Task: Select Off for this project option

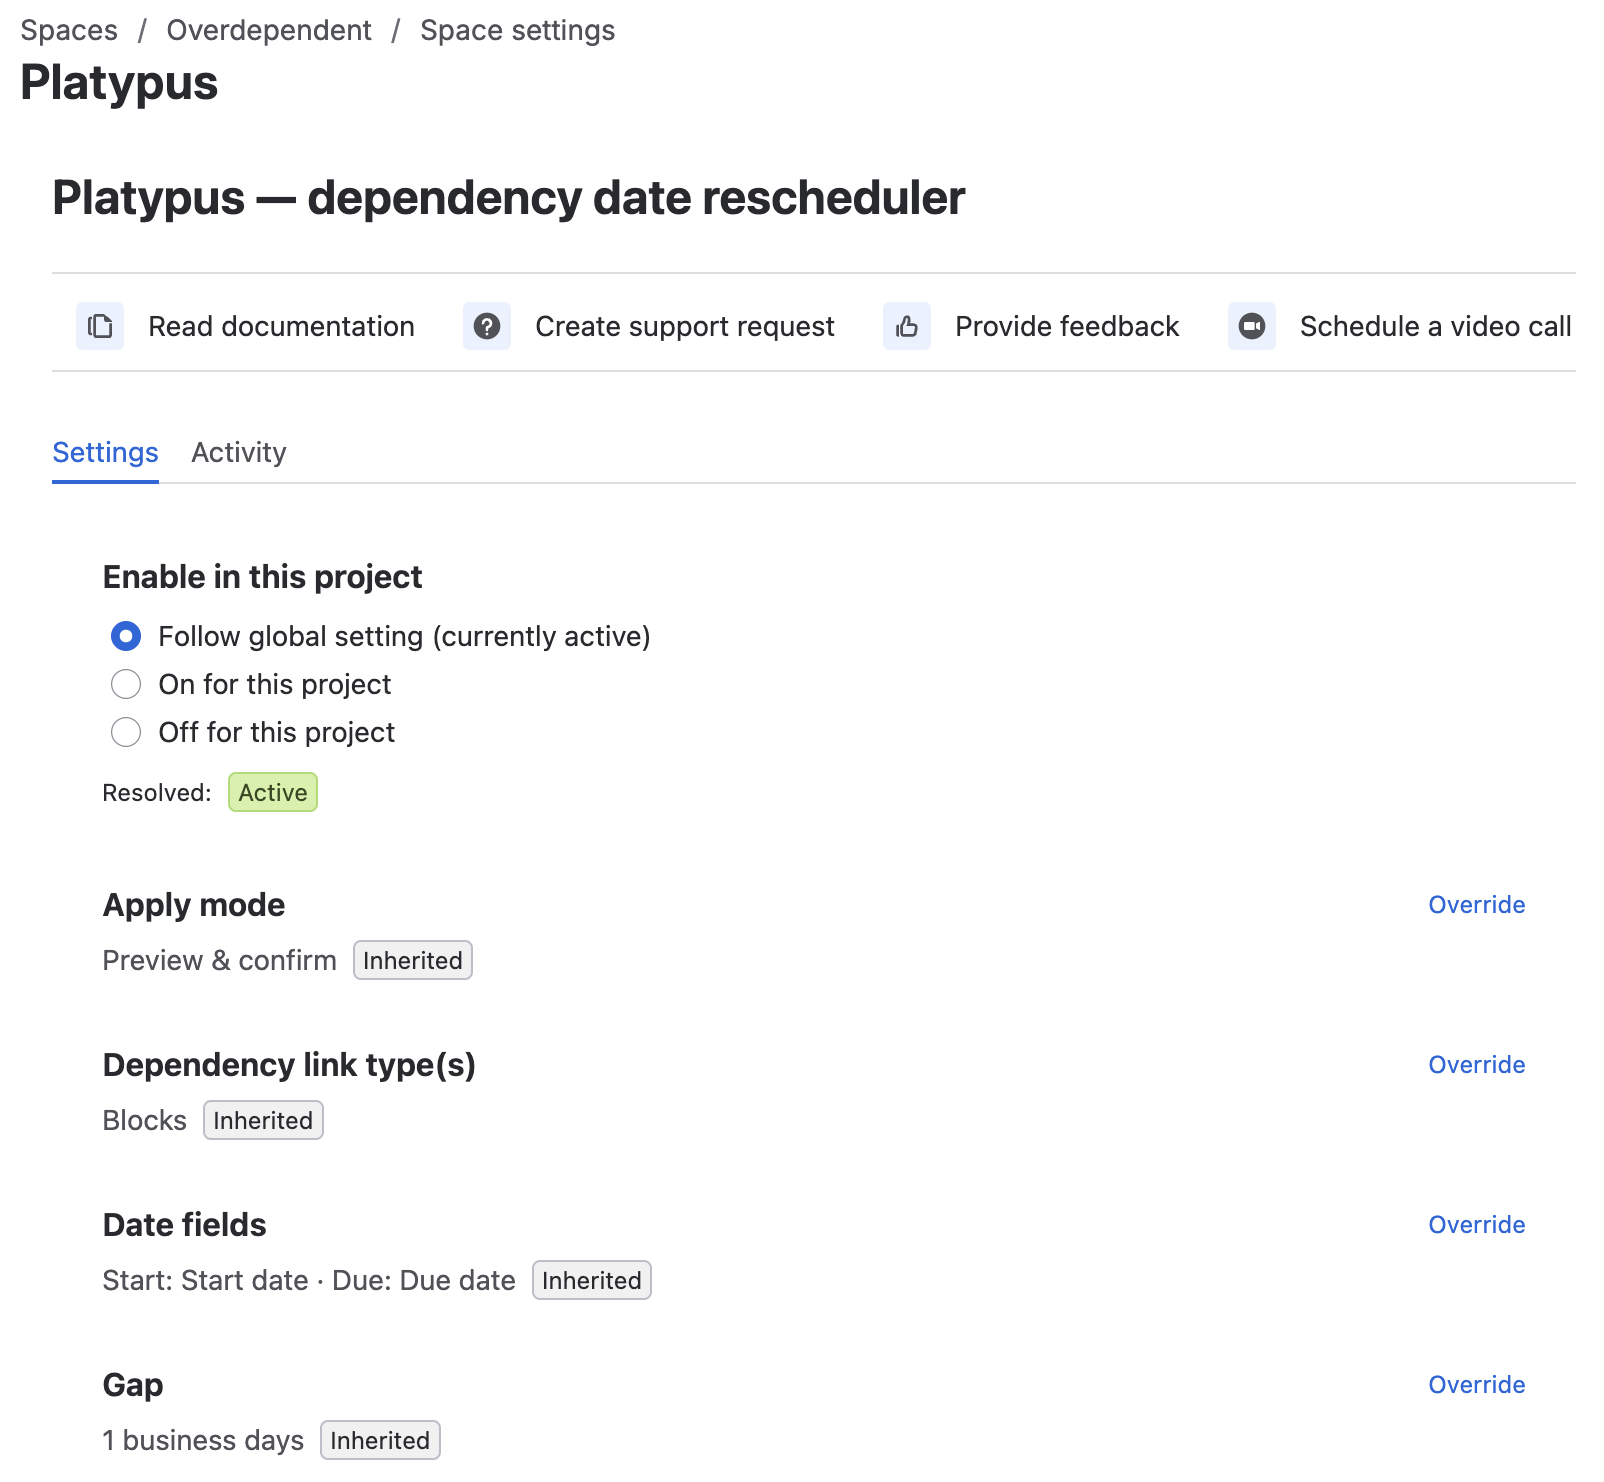Action: 126,732
